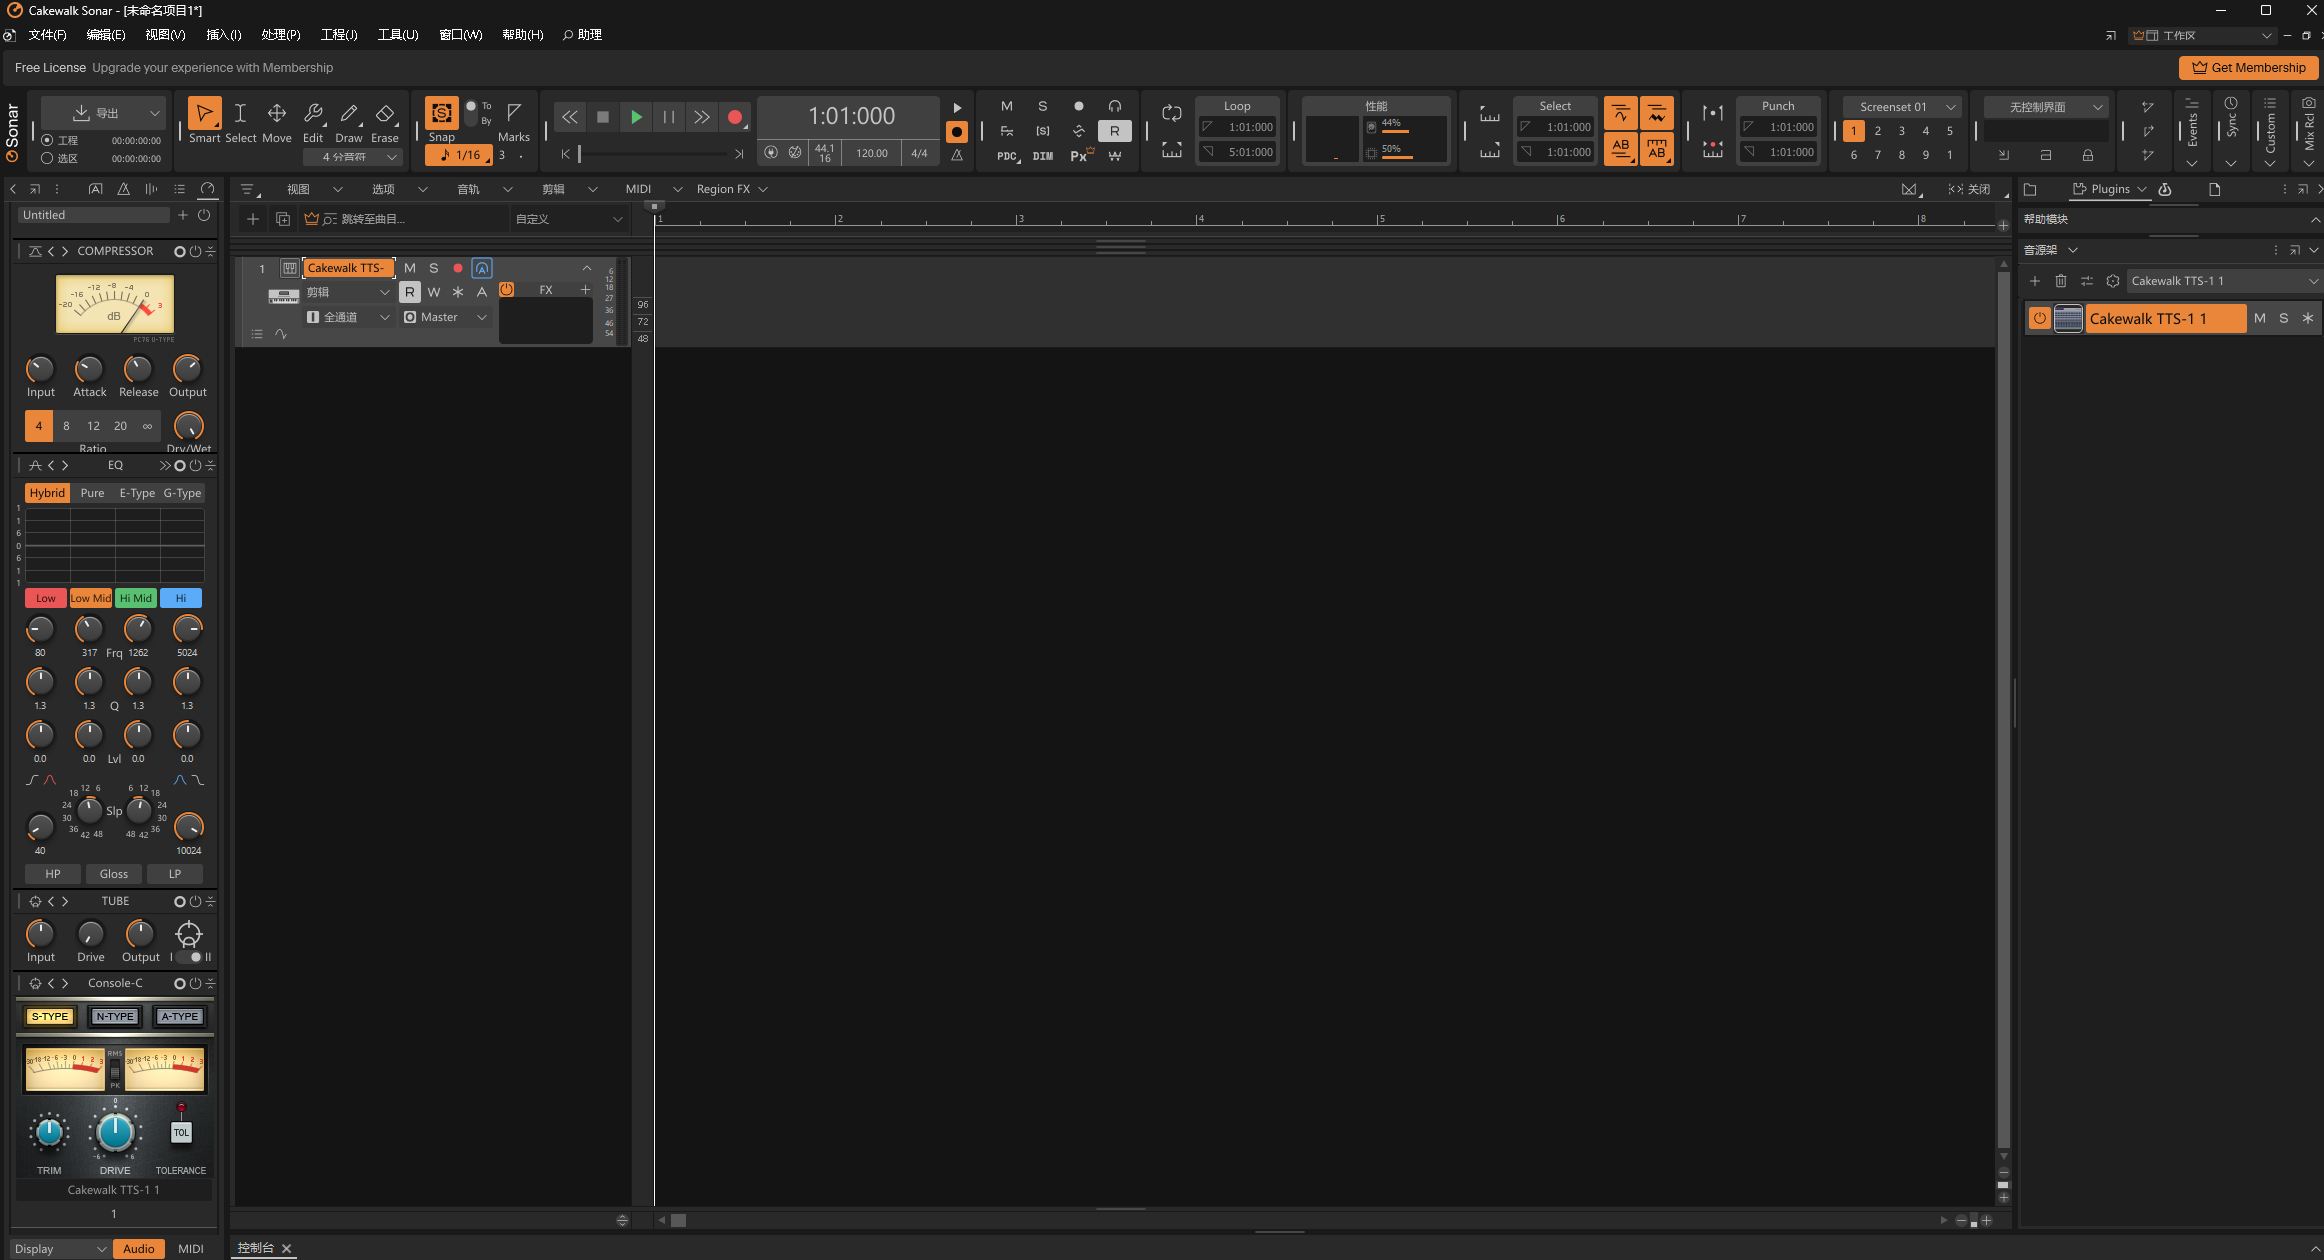Fast forward the transport
2324x1260 pixels.
[x=702, y=117]
